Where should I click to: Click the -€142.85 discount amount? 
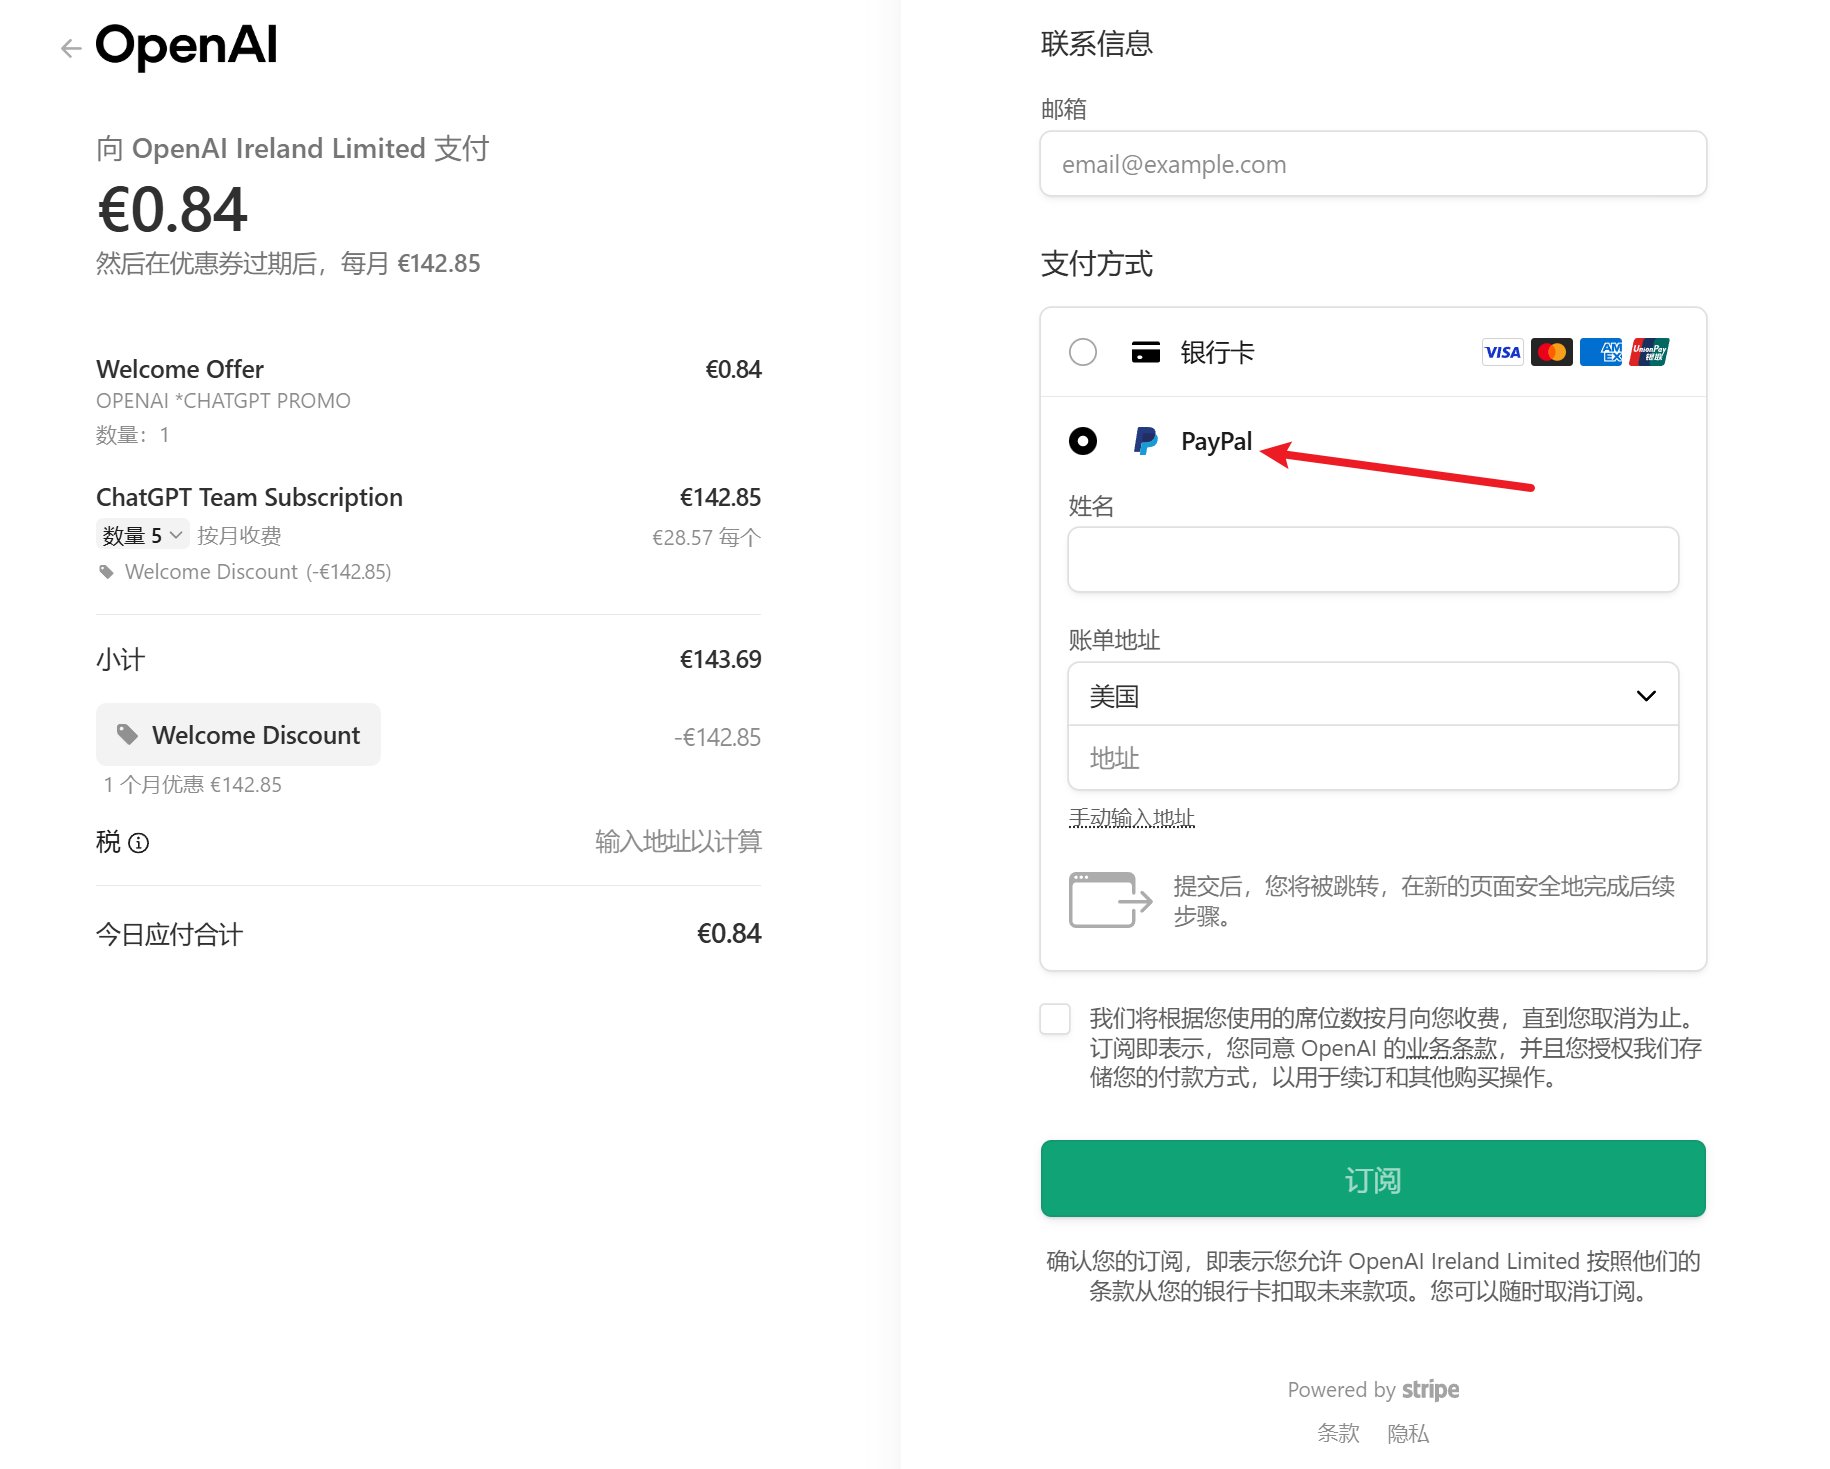[x=717, y=737]
